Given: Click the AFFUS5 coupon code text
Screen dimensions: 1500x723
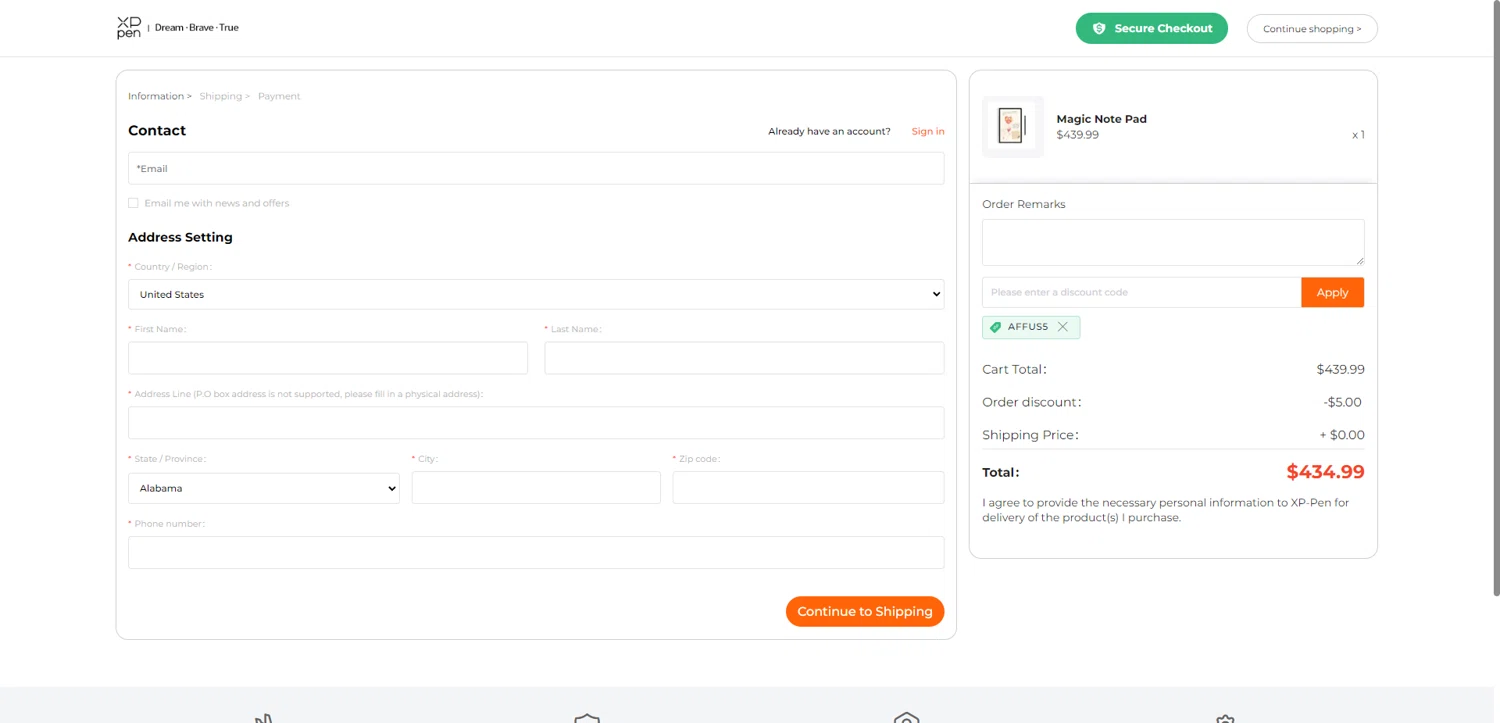Looking at the screenshot, I should (1028, 327).
